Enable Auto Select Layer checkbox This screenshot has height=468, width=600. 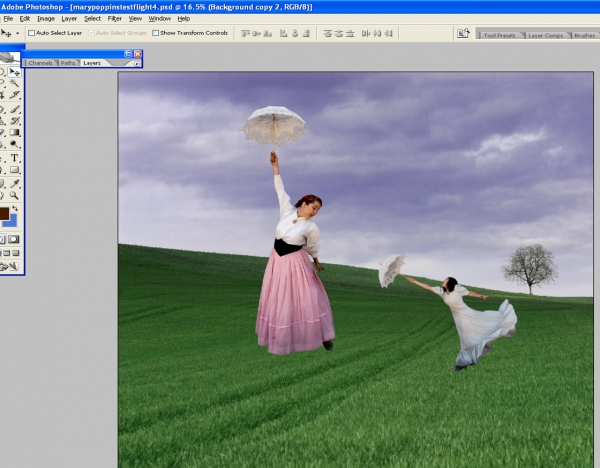[x=32, y=33]
